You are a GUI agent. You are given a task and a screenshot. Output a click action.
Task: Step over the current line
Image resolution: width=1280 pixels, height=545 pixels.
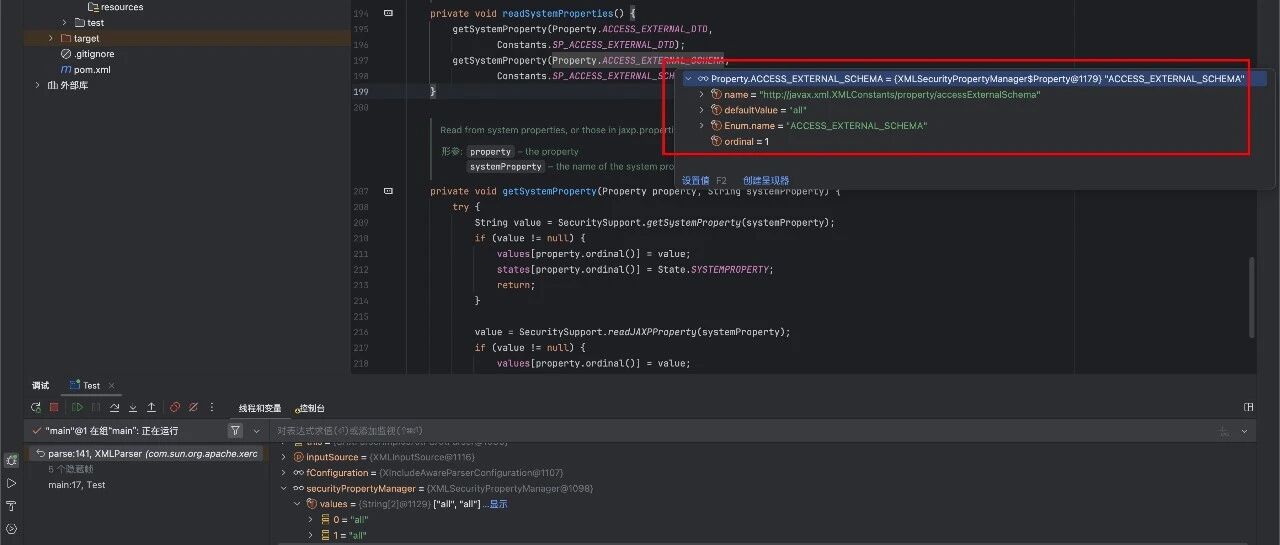115,408
